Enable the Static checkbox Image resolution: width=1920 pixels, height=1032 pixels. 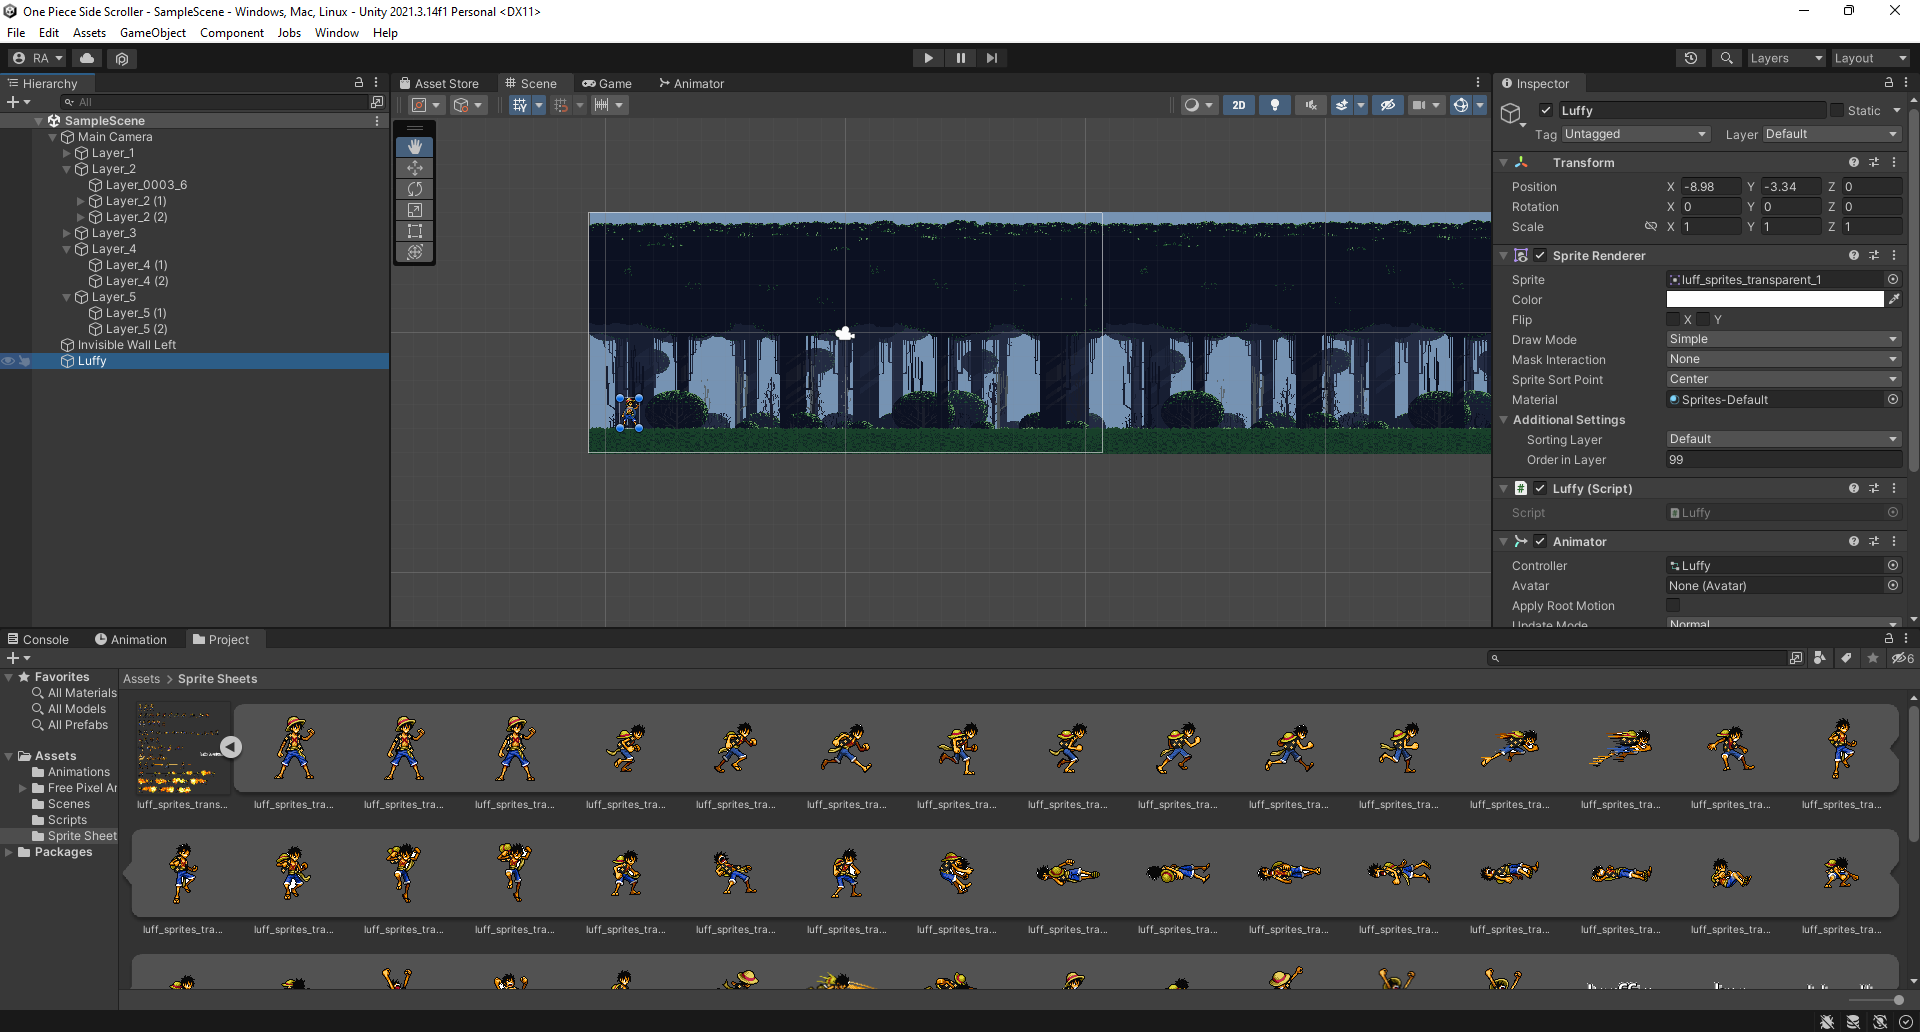pyautogui.click(x=1837, y=110)
